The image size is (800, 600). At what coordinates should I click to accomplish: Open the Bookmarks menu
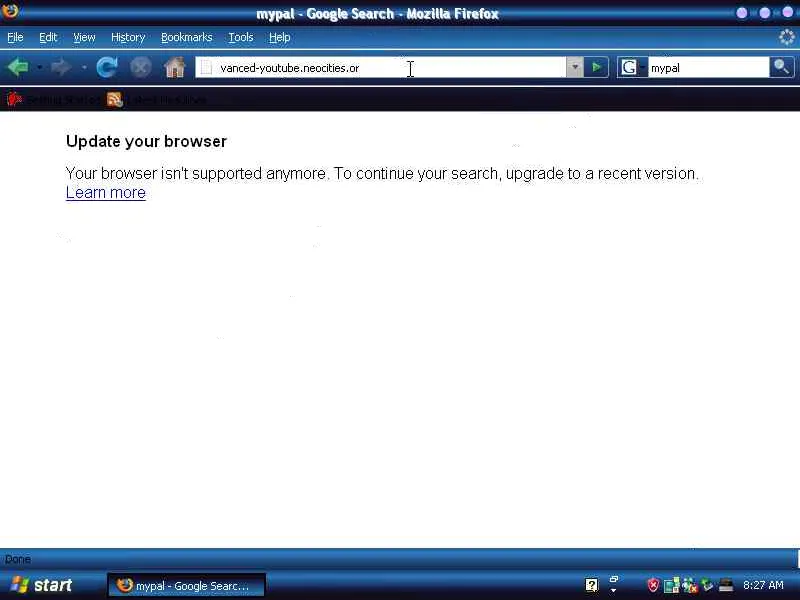tap(187, 37)
